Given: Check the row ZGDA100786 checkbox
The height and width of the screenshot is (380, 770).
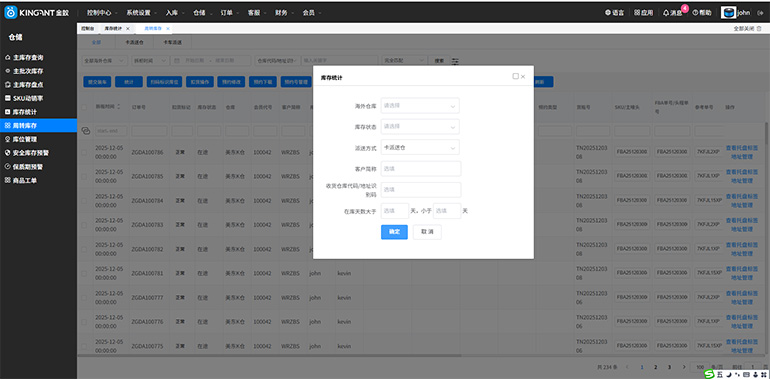Looking at the screenshot, I should [x=84, y=153].
